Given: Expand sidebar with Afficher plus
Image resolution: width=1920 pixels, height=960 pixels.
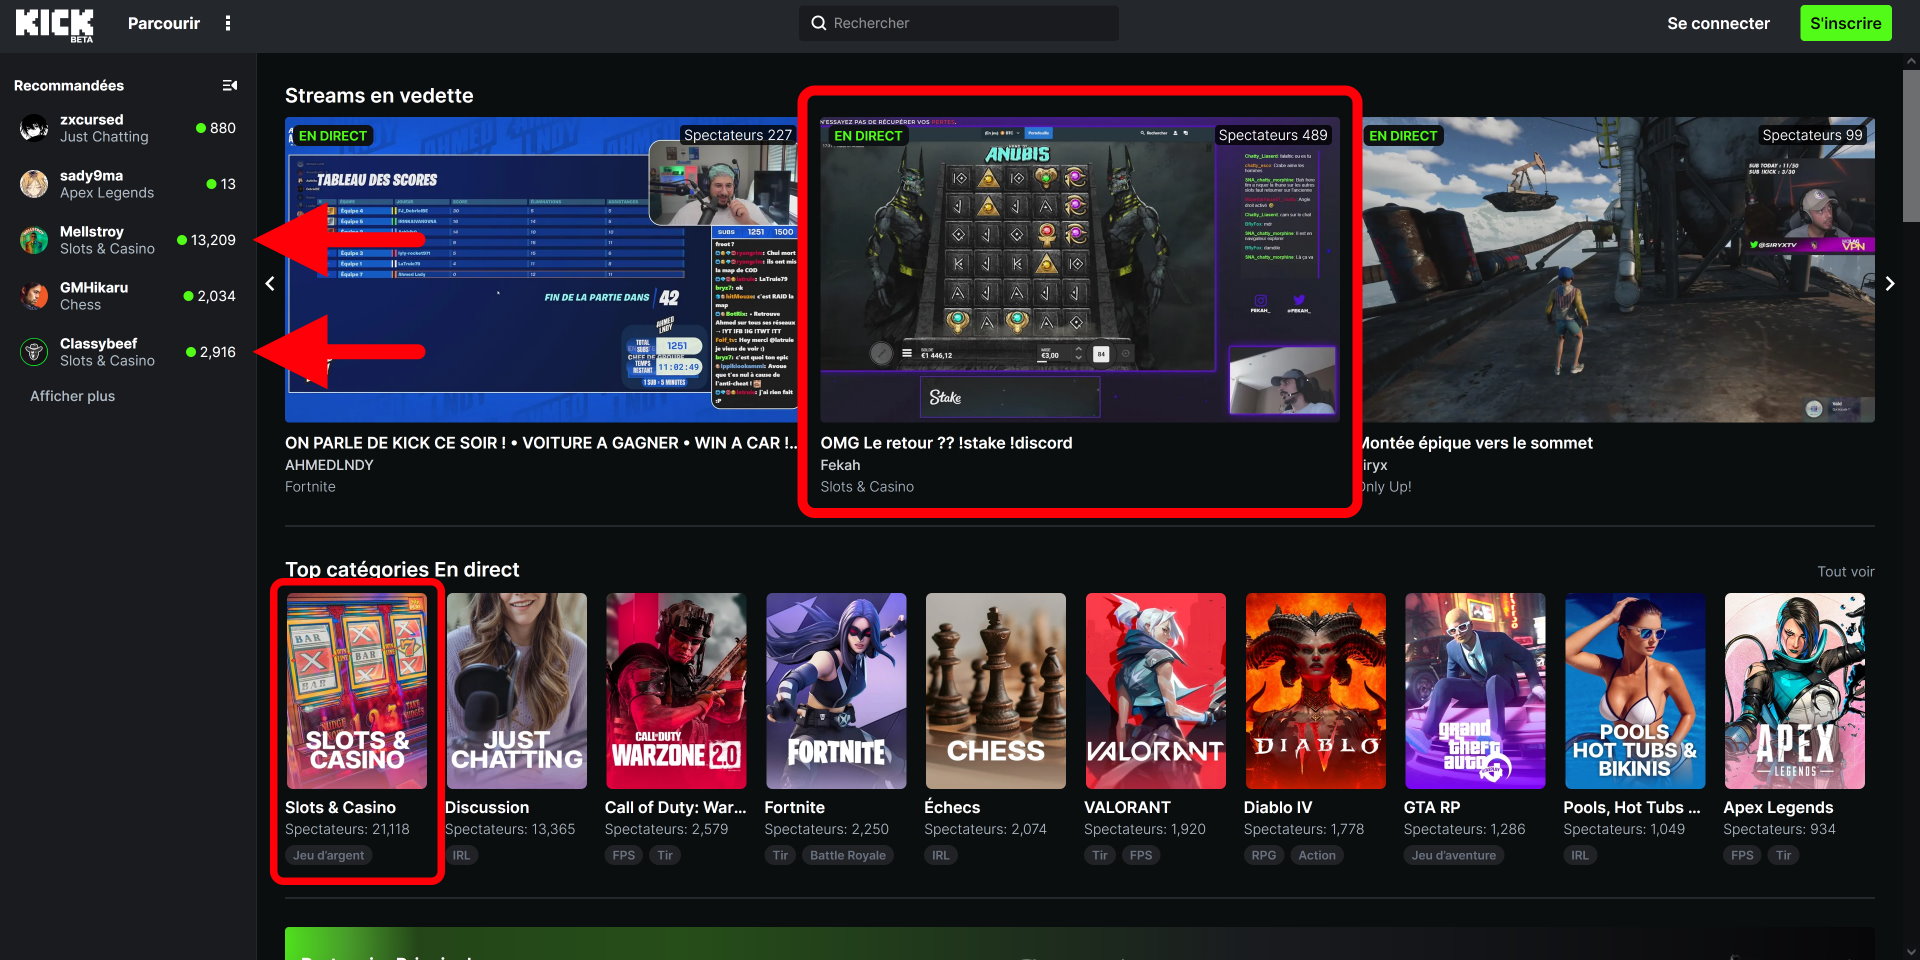Looking at the screenshot, I should coord(72,396).
